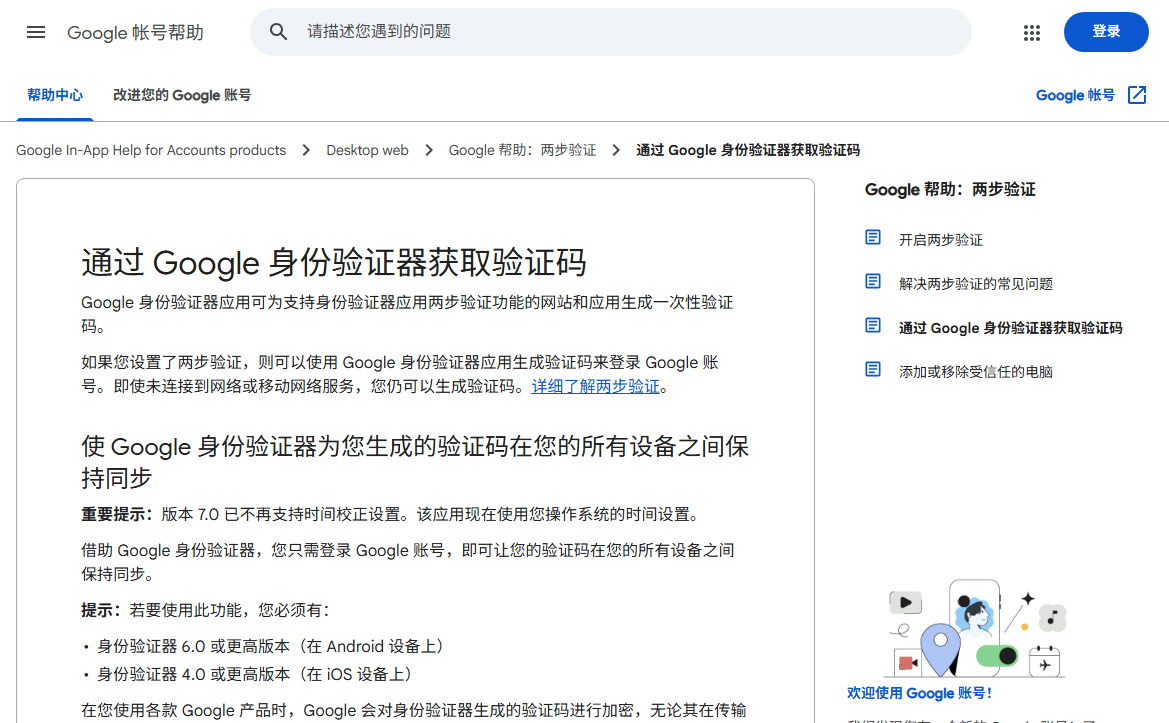1169x723 pixels.
Task: Go to Google In-App Help for Accounts products breadcrumb
Action: click(x=151, y=150)
